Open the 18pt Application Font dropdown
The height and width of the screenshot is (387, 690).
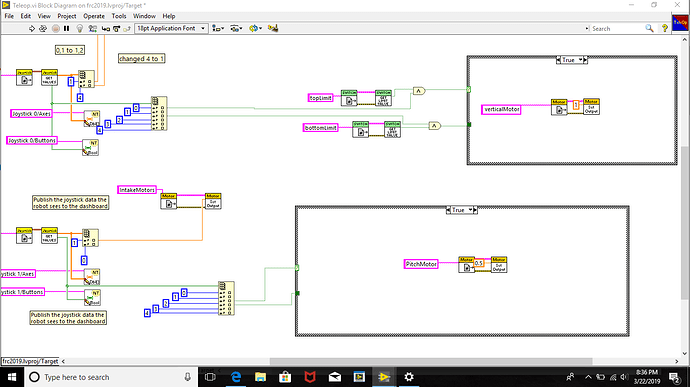coord(171,28)
